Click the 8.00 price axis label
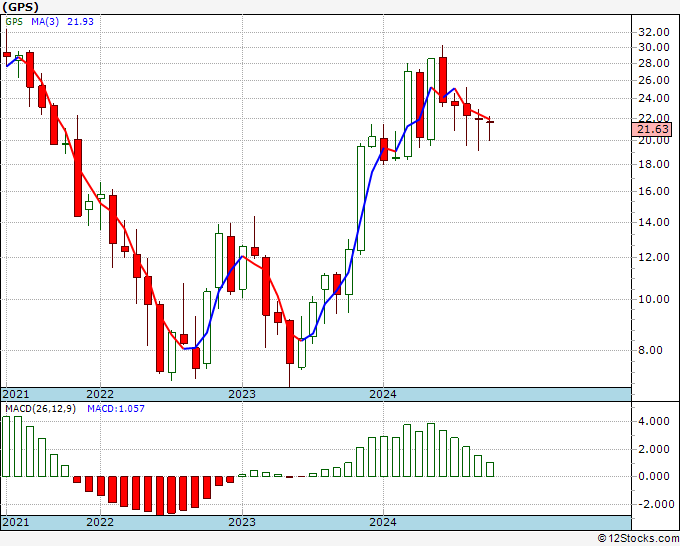The height and width of the screenshot is (546, 680). 651,350
